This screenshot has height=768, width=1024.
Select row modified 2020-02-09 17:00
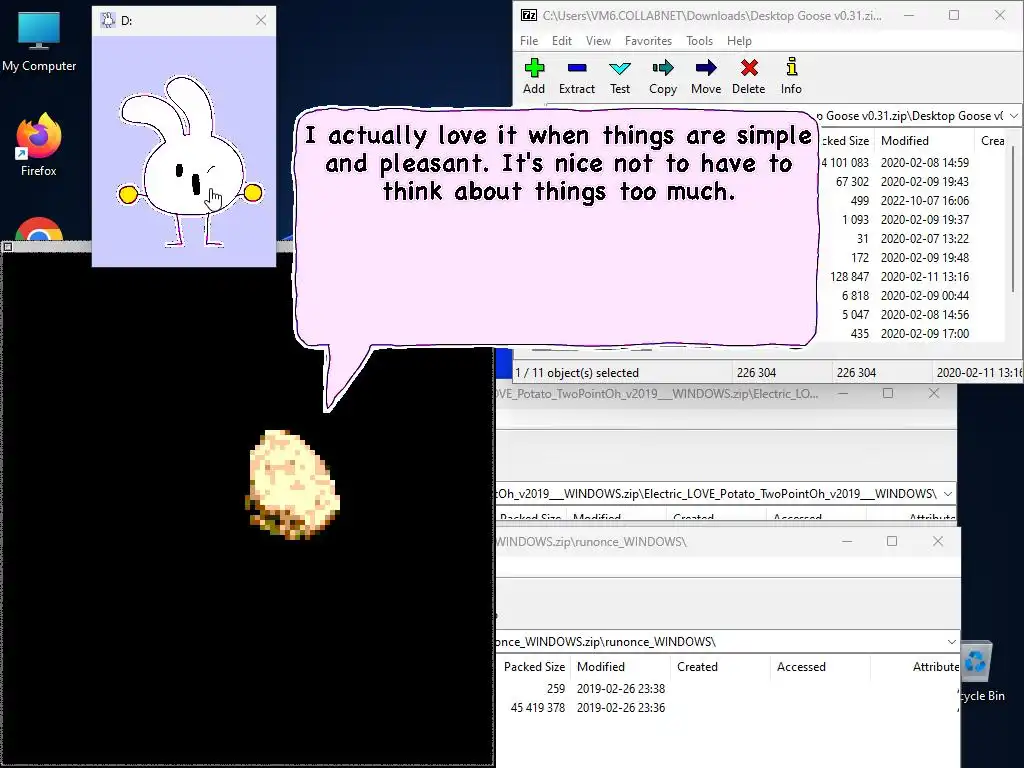(911, 334)
